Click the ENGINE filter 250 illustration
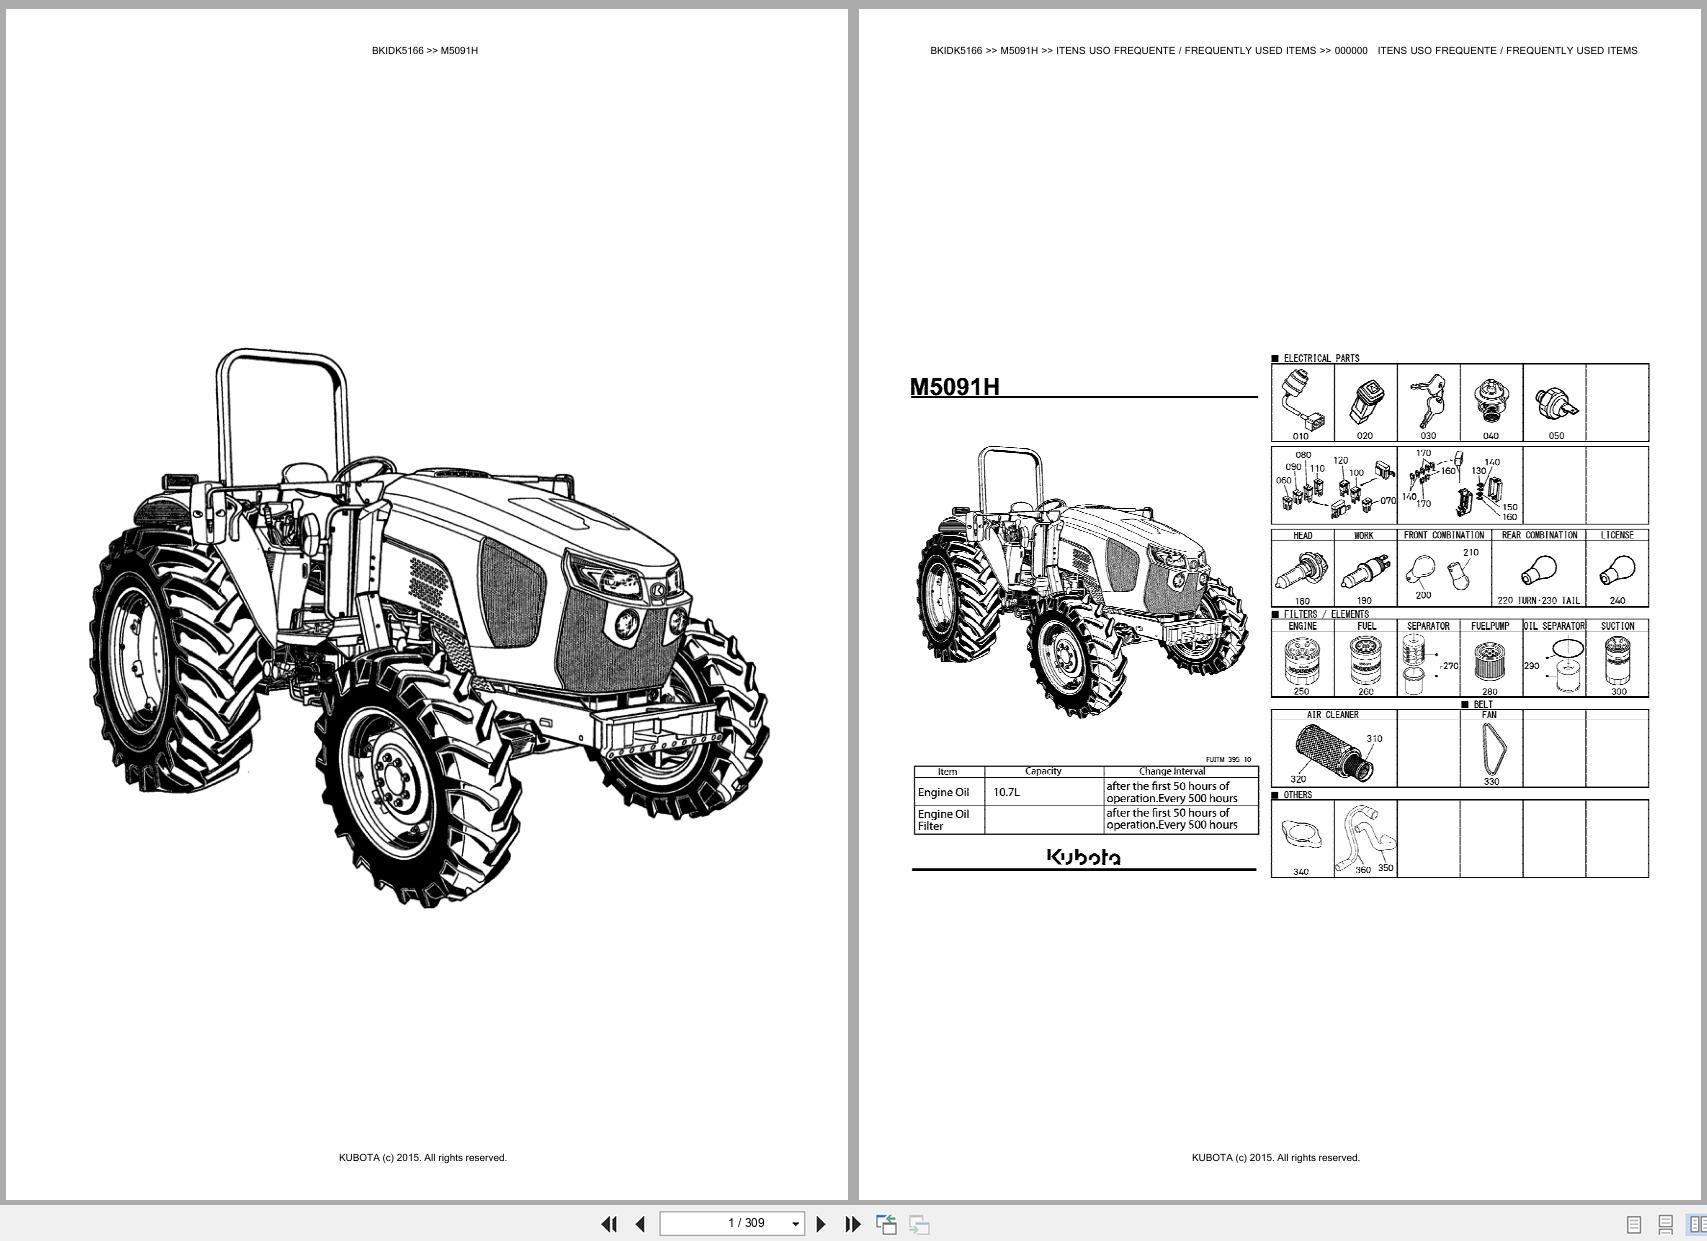Image resolution: width=1707 pixels, height=1241 pixels. pyautogui.click(x=1302, y=661)
